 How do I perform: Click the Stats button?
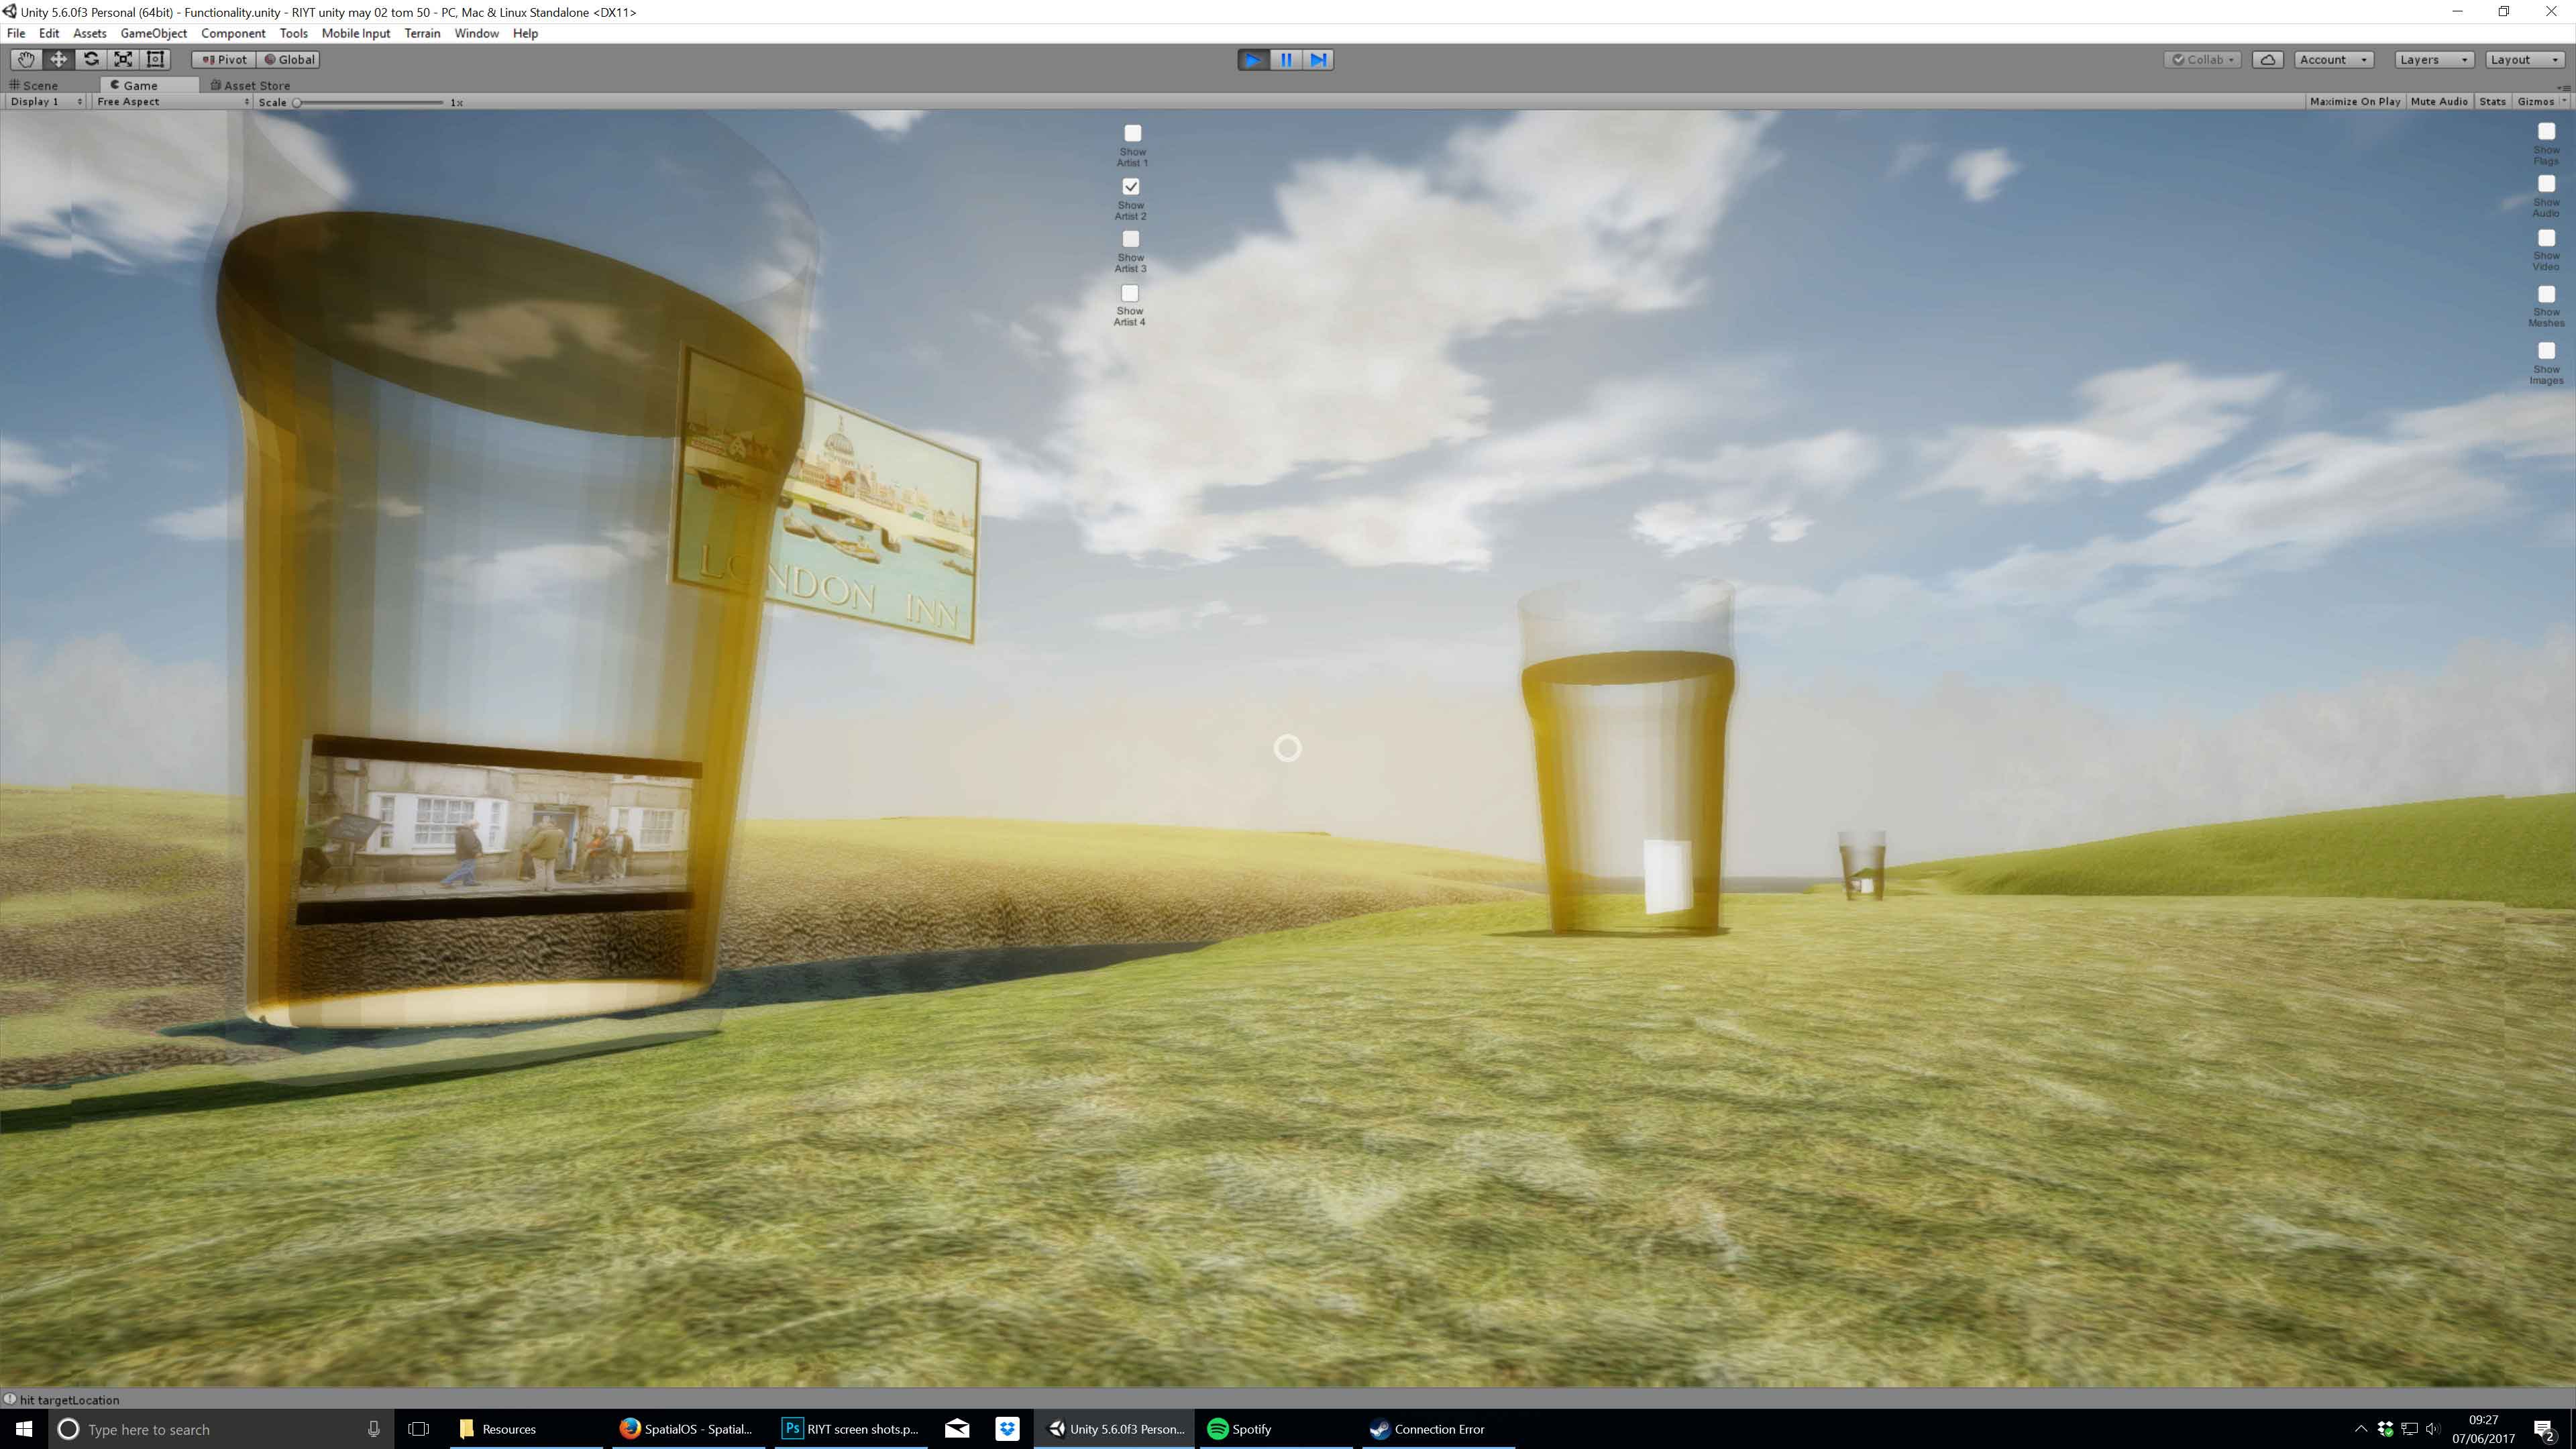tap(2492, 102)
